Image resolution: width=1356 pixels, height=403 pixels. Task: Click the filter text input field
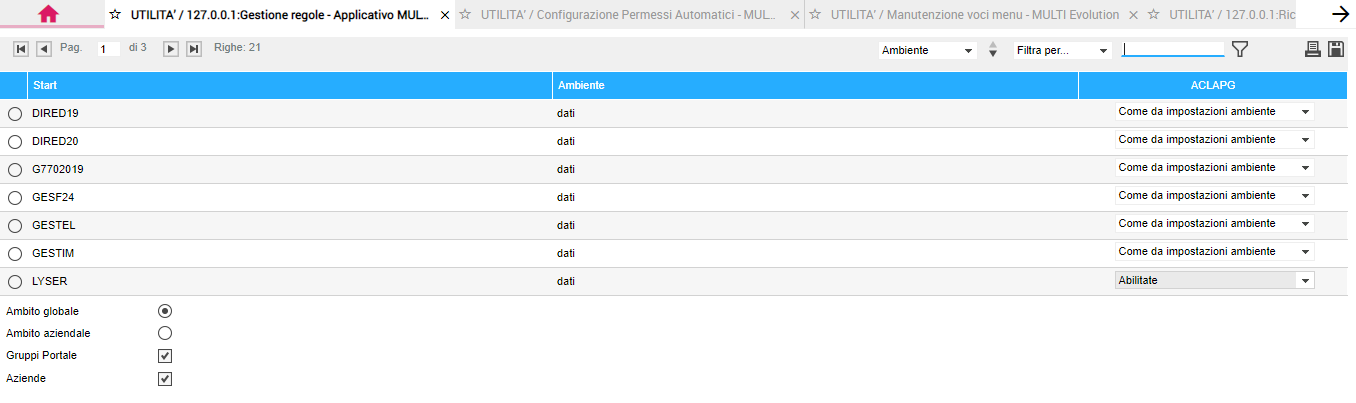tap(1172, 49)
